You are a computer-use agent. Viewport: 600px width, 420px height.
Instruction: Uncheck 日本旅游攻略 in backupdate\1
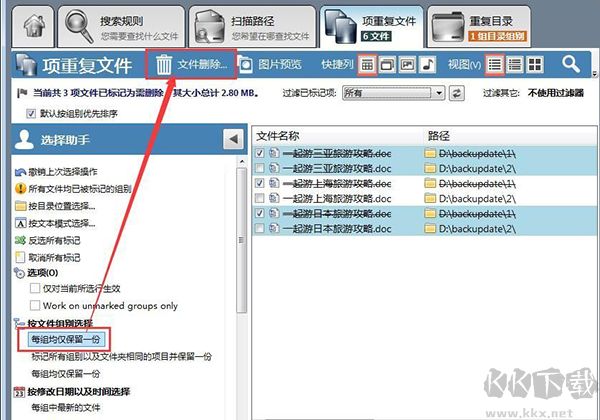point(259,213)
